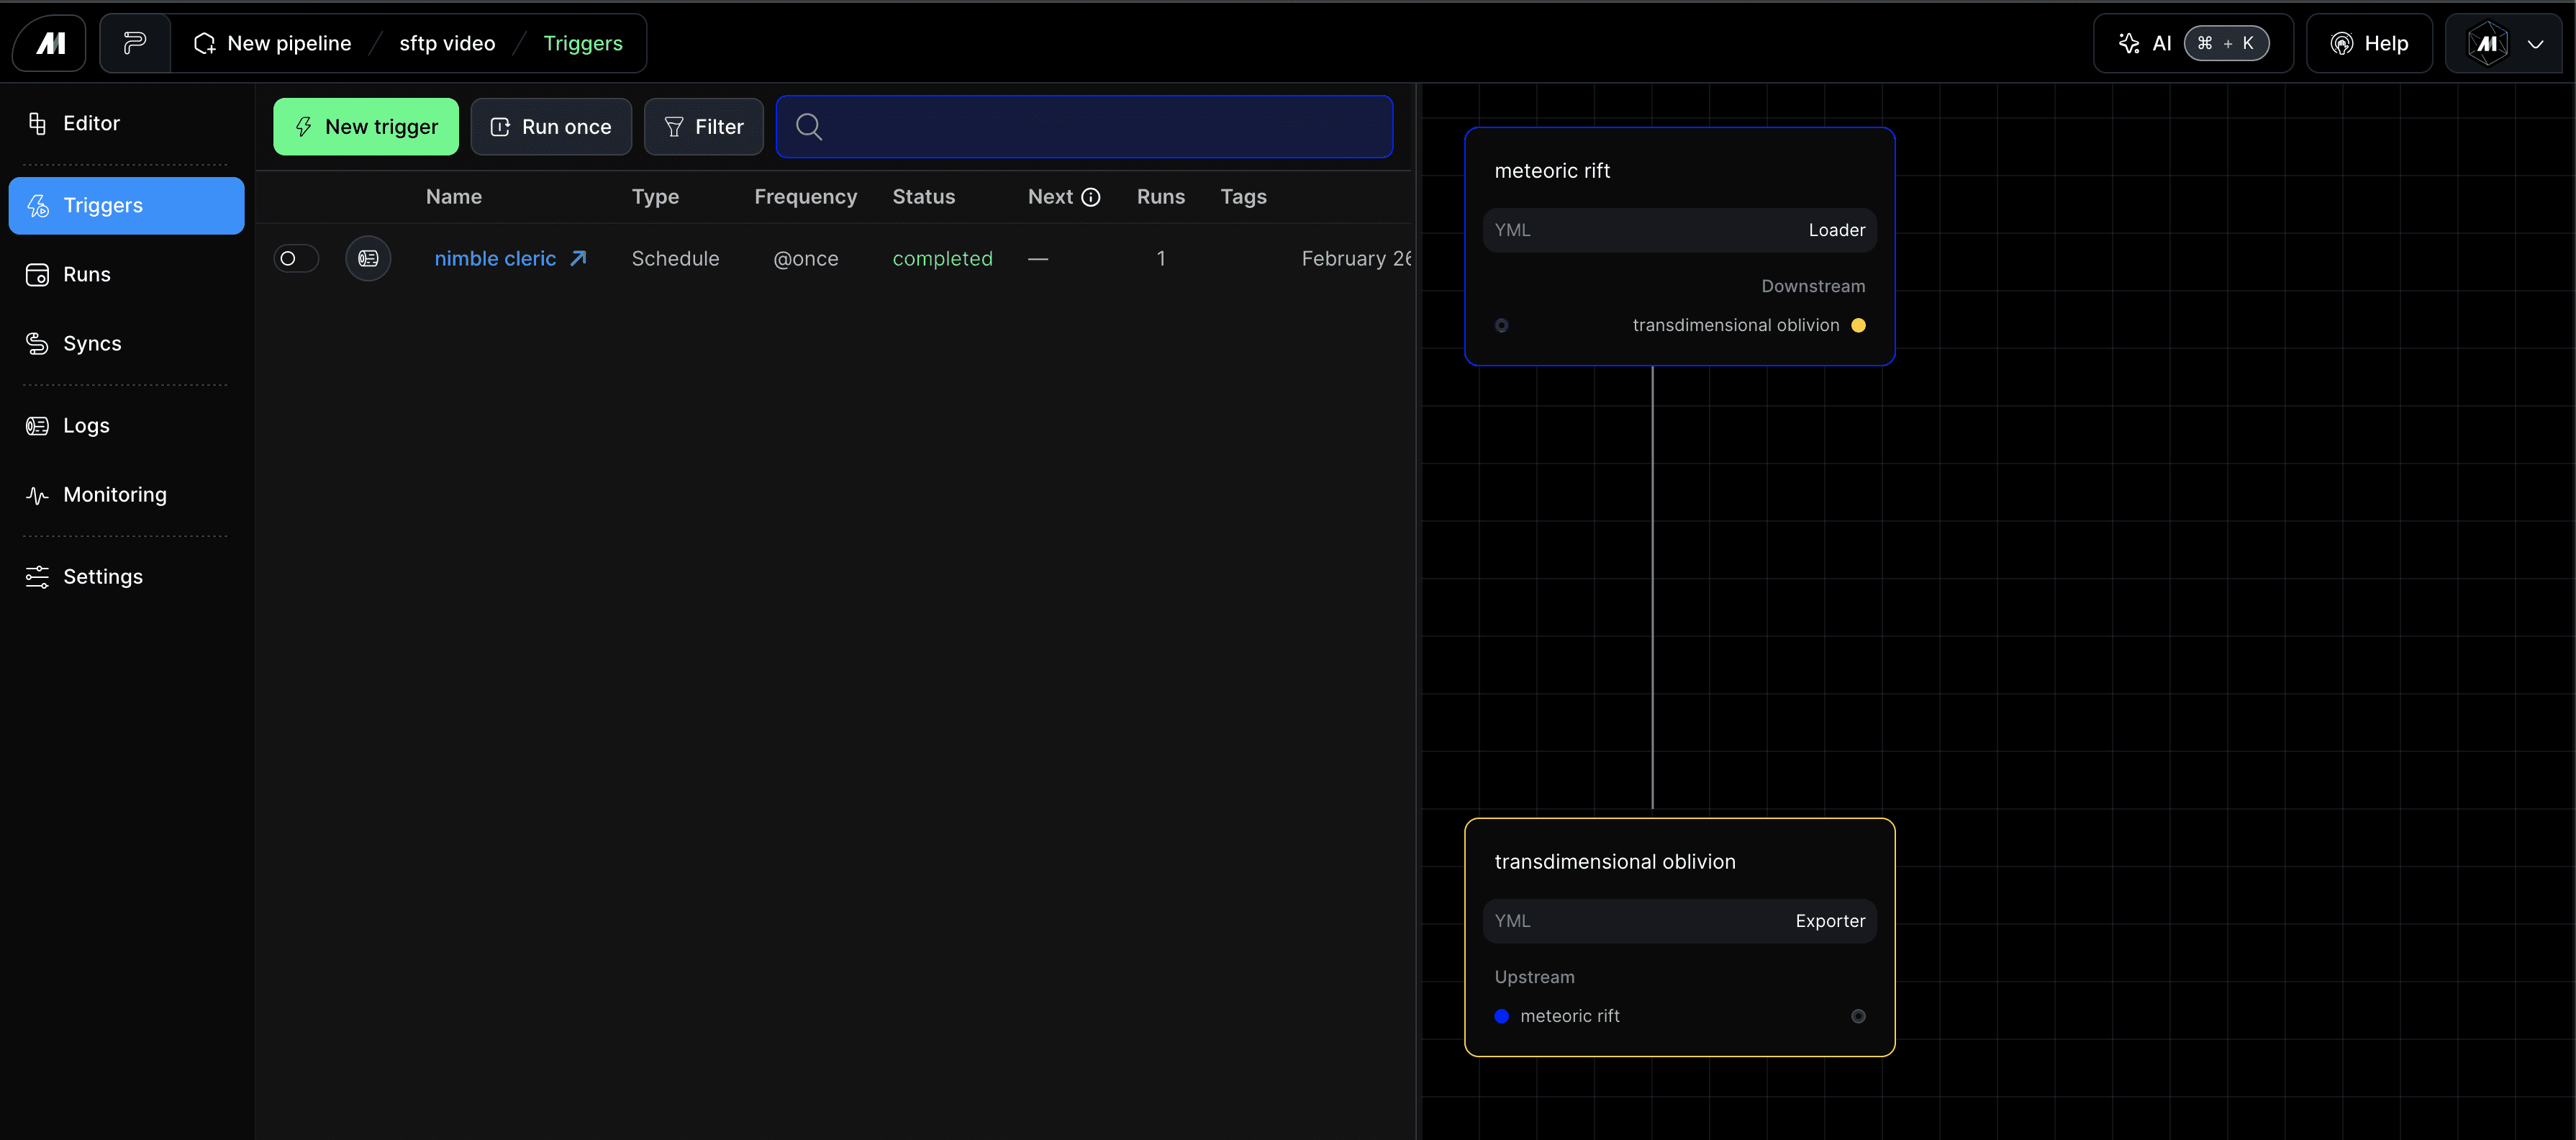
Task: Select the Triggers breadcrumb
Action: 583,43
